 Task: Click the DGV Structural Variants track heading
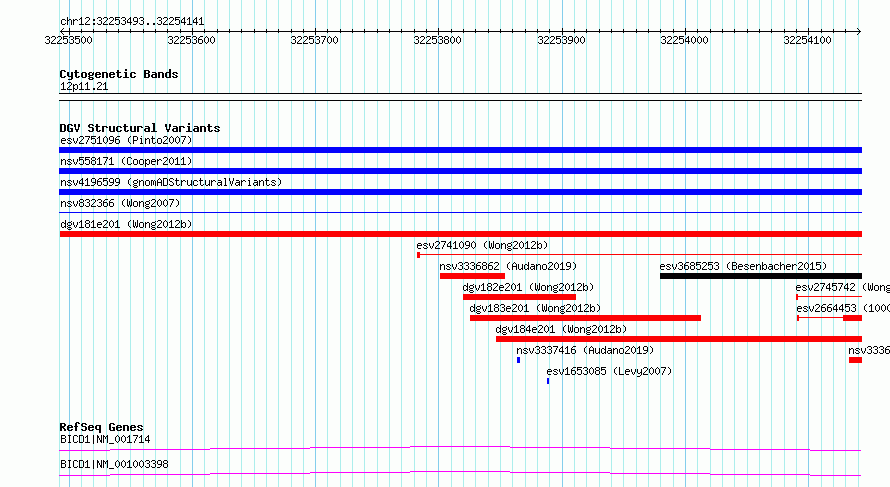coord(140,128)
